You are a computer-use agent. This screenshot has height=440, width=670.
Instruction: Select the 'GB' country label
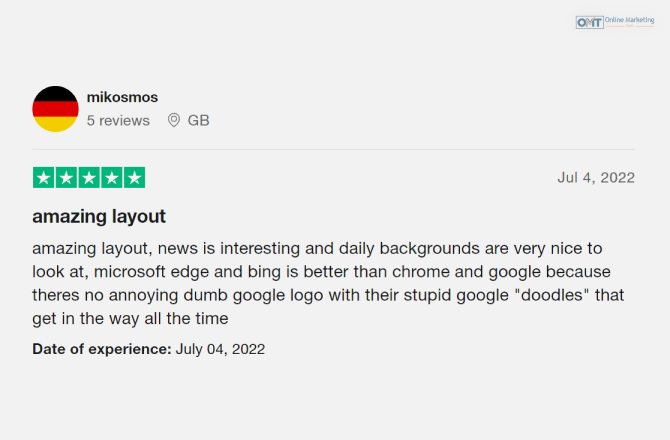pyautogui.click(x=199, y=120)
